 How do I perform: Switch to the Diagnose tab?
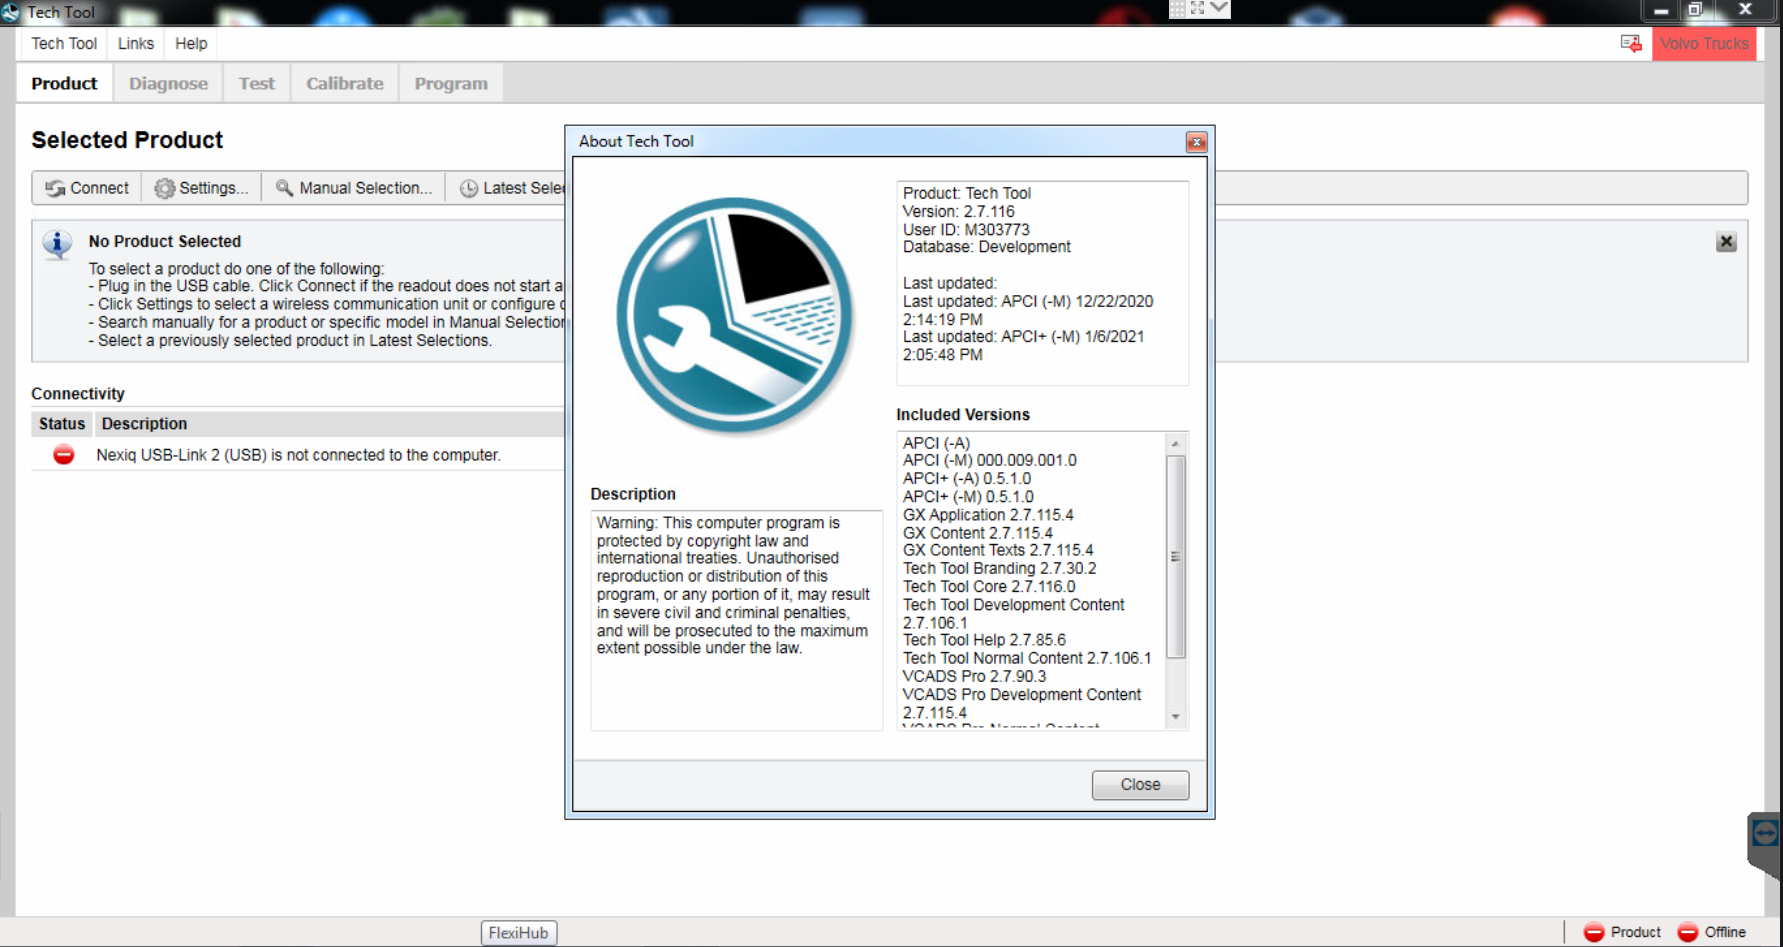(168, 84)
